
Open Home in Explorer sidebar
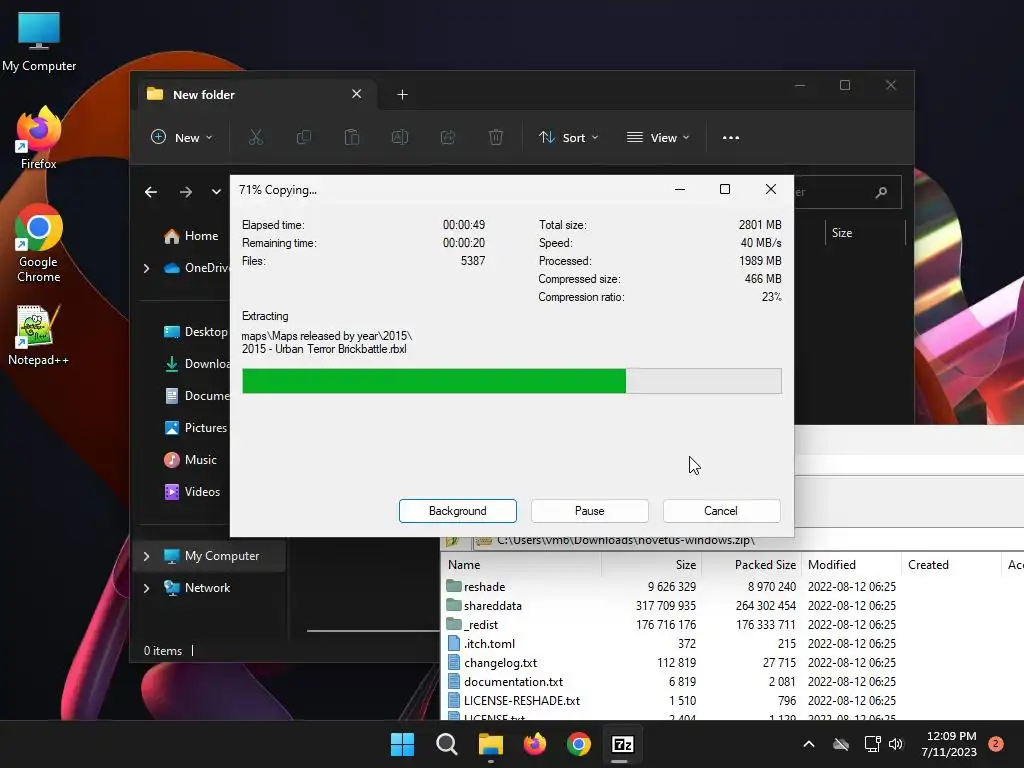point(191,236)
